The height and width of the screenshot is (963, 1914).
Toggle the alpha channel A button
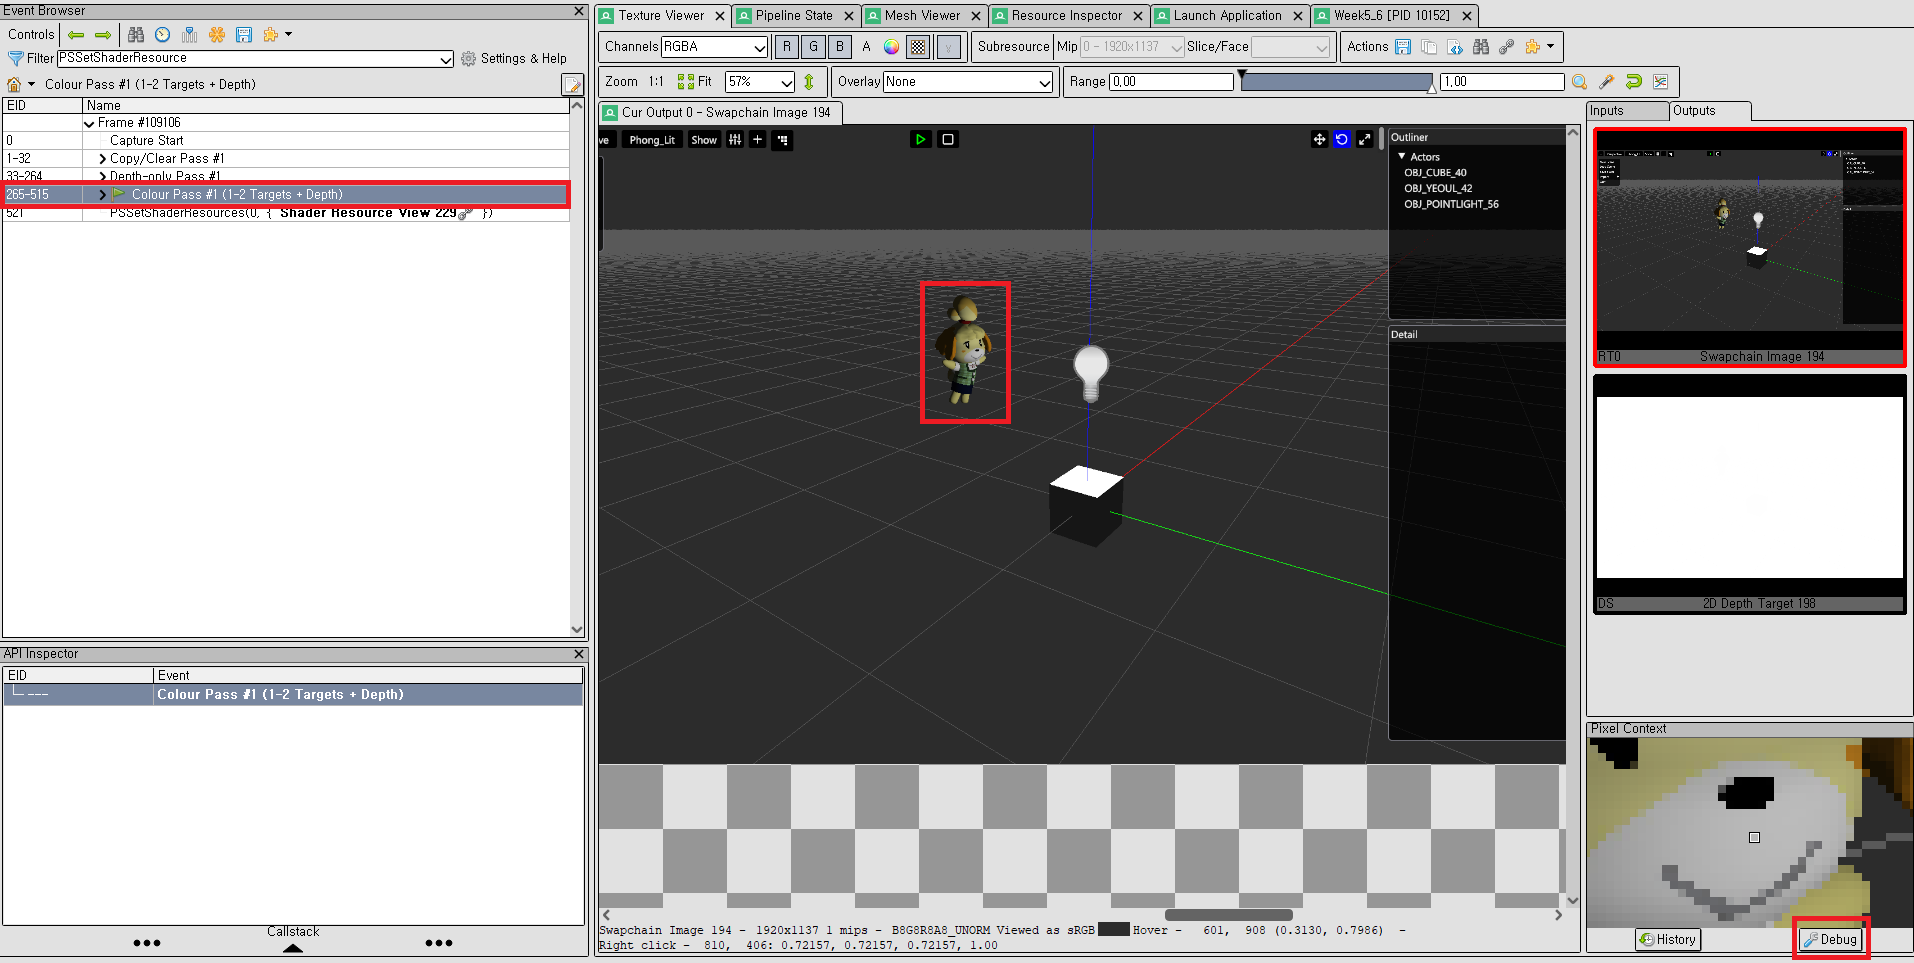(x=866, y=47)
